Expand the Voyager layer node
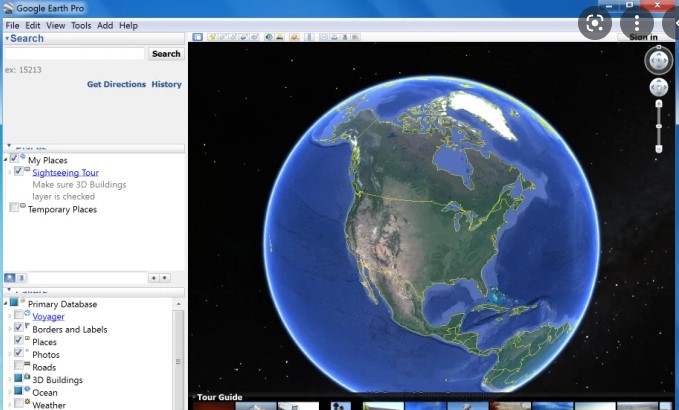 coord(10,316)
